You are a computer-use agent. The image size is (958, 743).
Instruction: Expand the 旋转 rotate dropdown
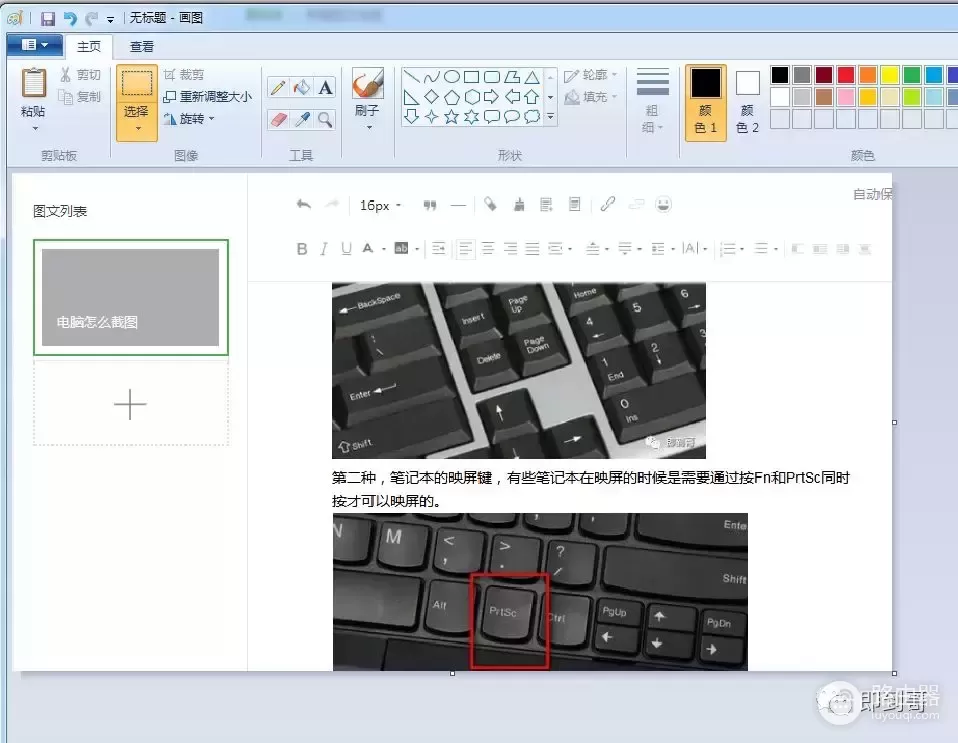(x=190, y=119)
